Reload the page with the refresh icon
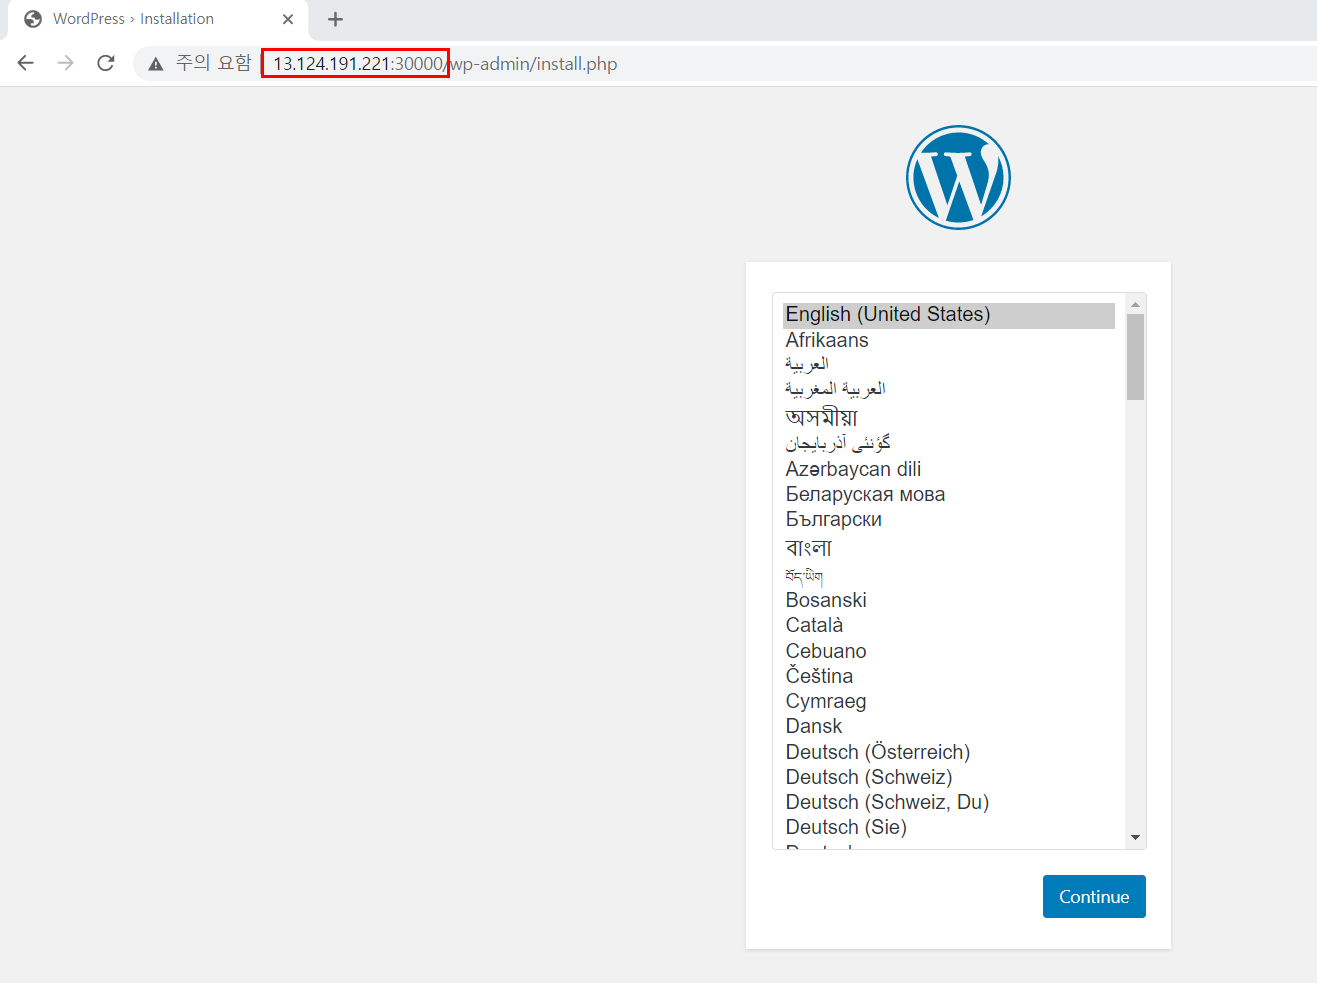 pyautogui.click(x=106, y=63)
